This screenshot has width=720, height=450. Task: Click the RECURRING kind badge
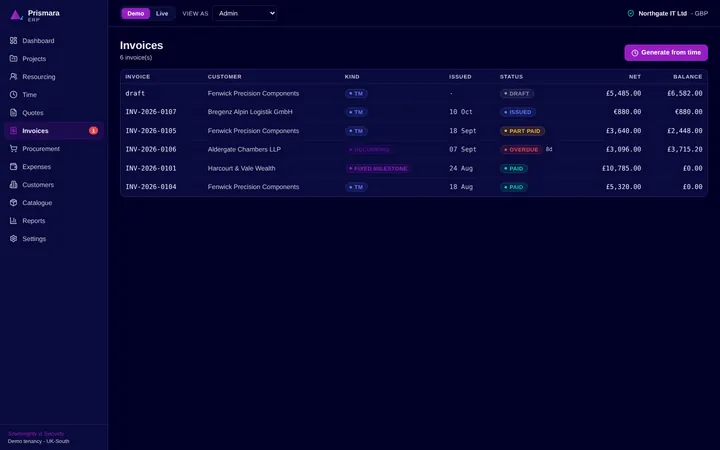369,150
